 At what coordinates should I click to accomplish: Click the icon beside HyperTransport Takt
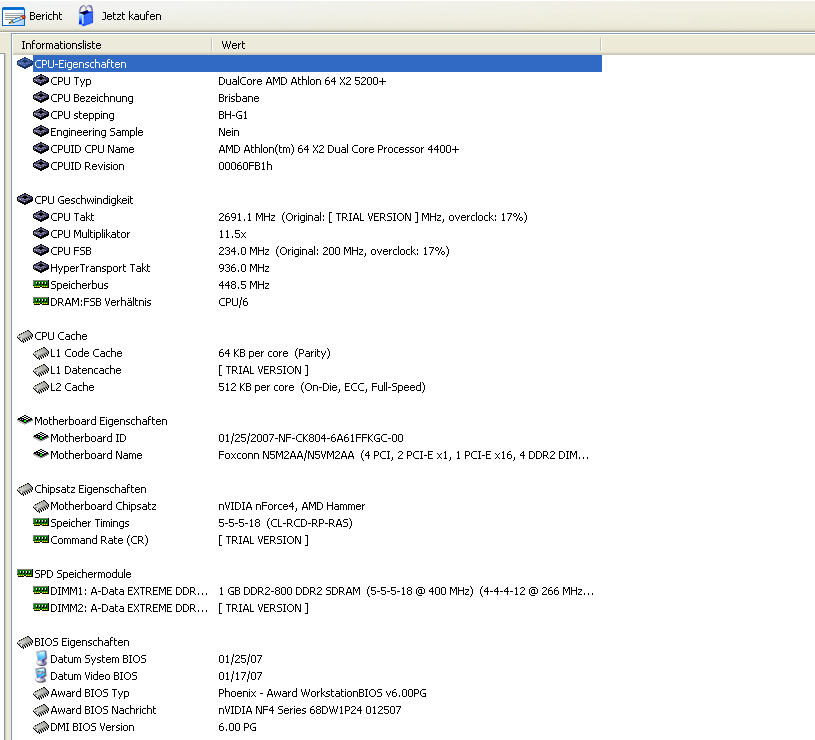click(41, 268)
